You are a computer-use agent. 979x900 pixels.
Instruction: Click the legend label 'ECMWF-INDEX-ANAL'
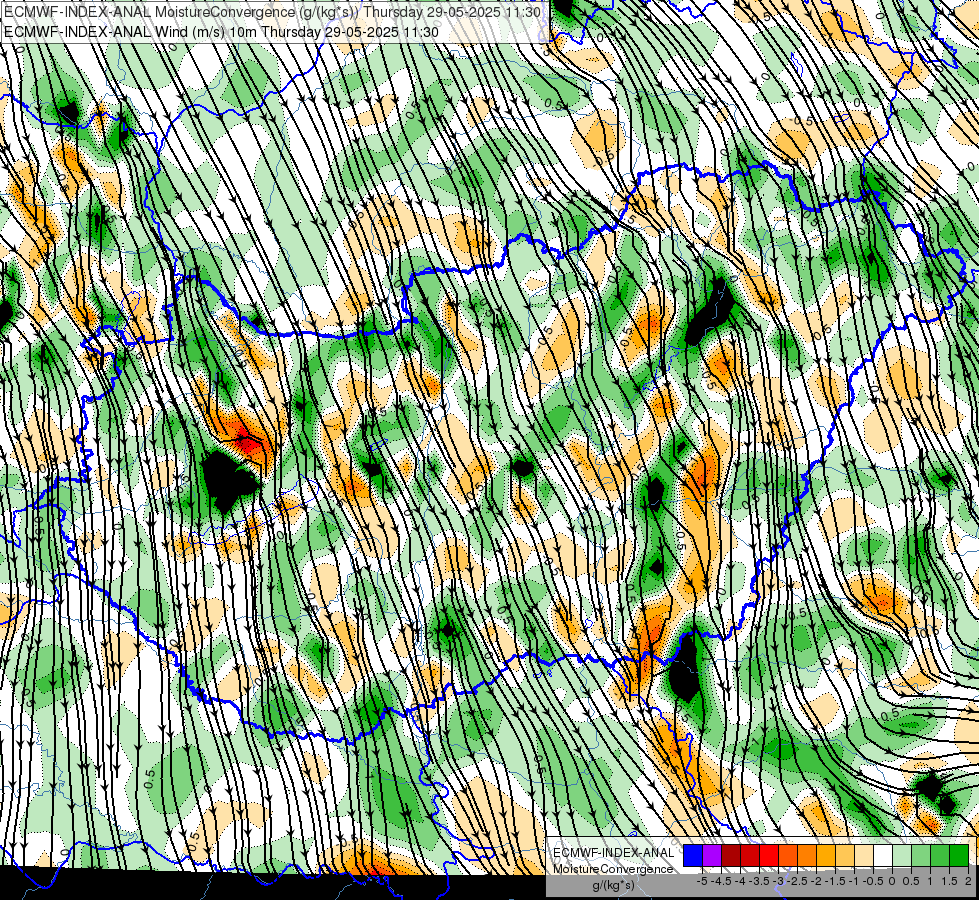(x=614, y=853)
